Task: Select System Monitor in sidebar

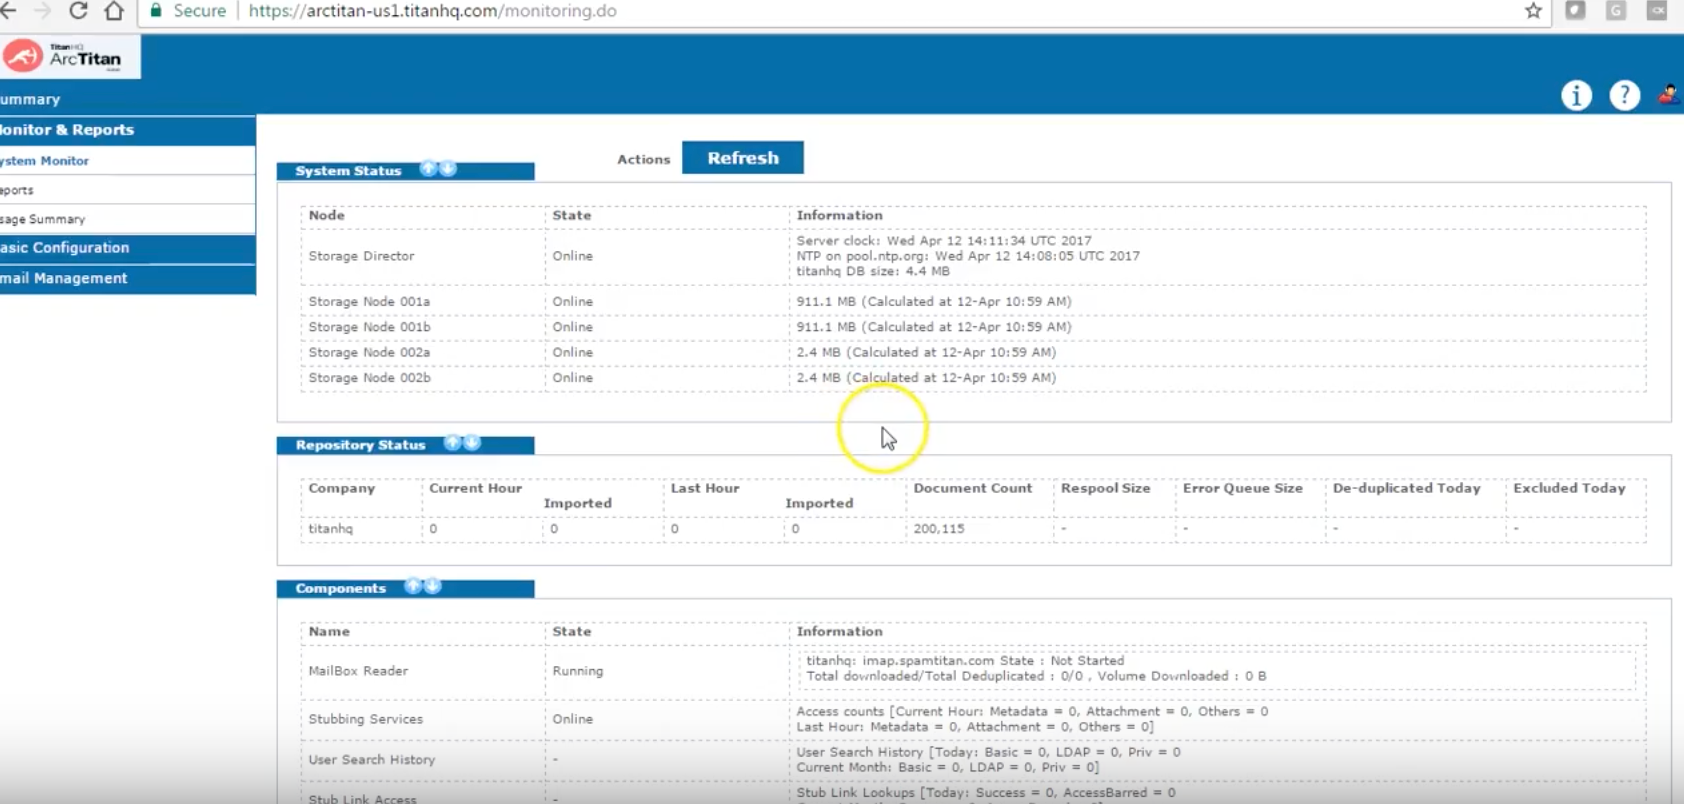Action: tap(44, 160)
